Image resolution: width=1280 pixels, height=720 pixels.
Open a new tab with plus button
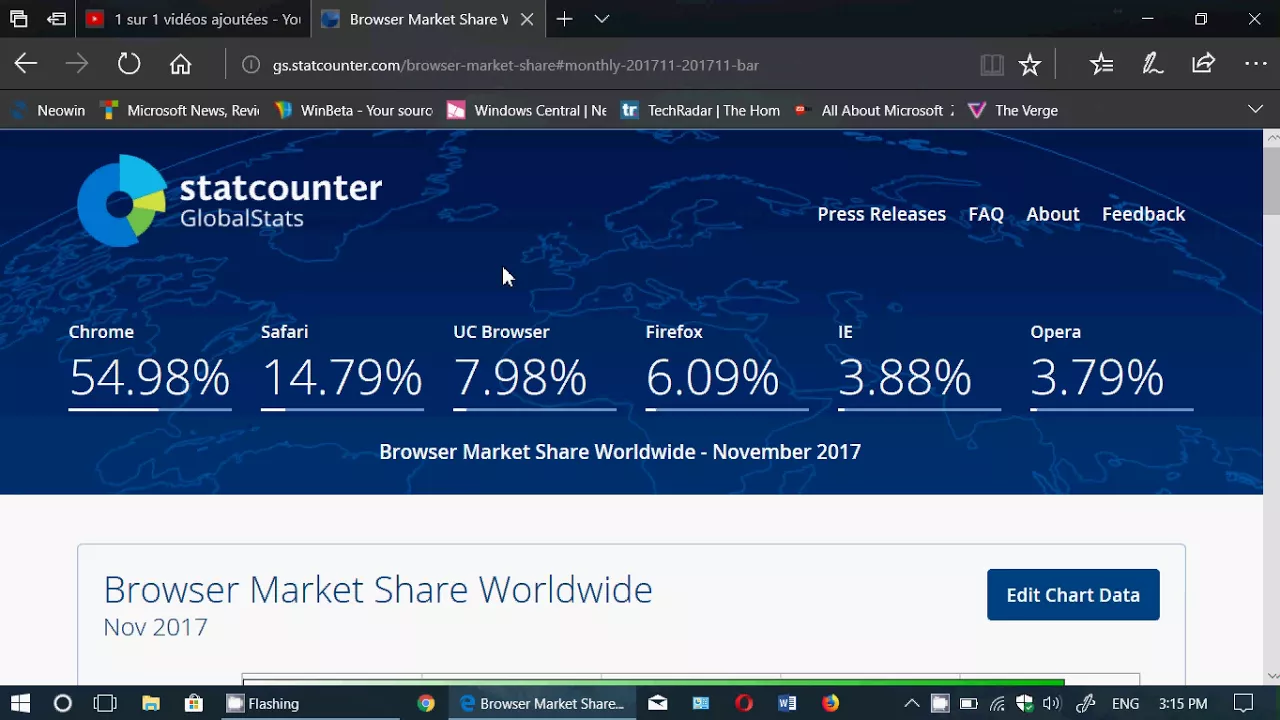point(564,19)
